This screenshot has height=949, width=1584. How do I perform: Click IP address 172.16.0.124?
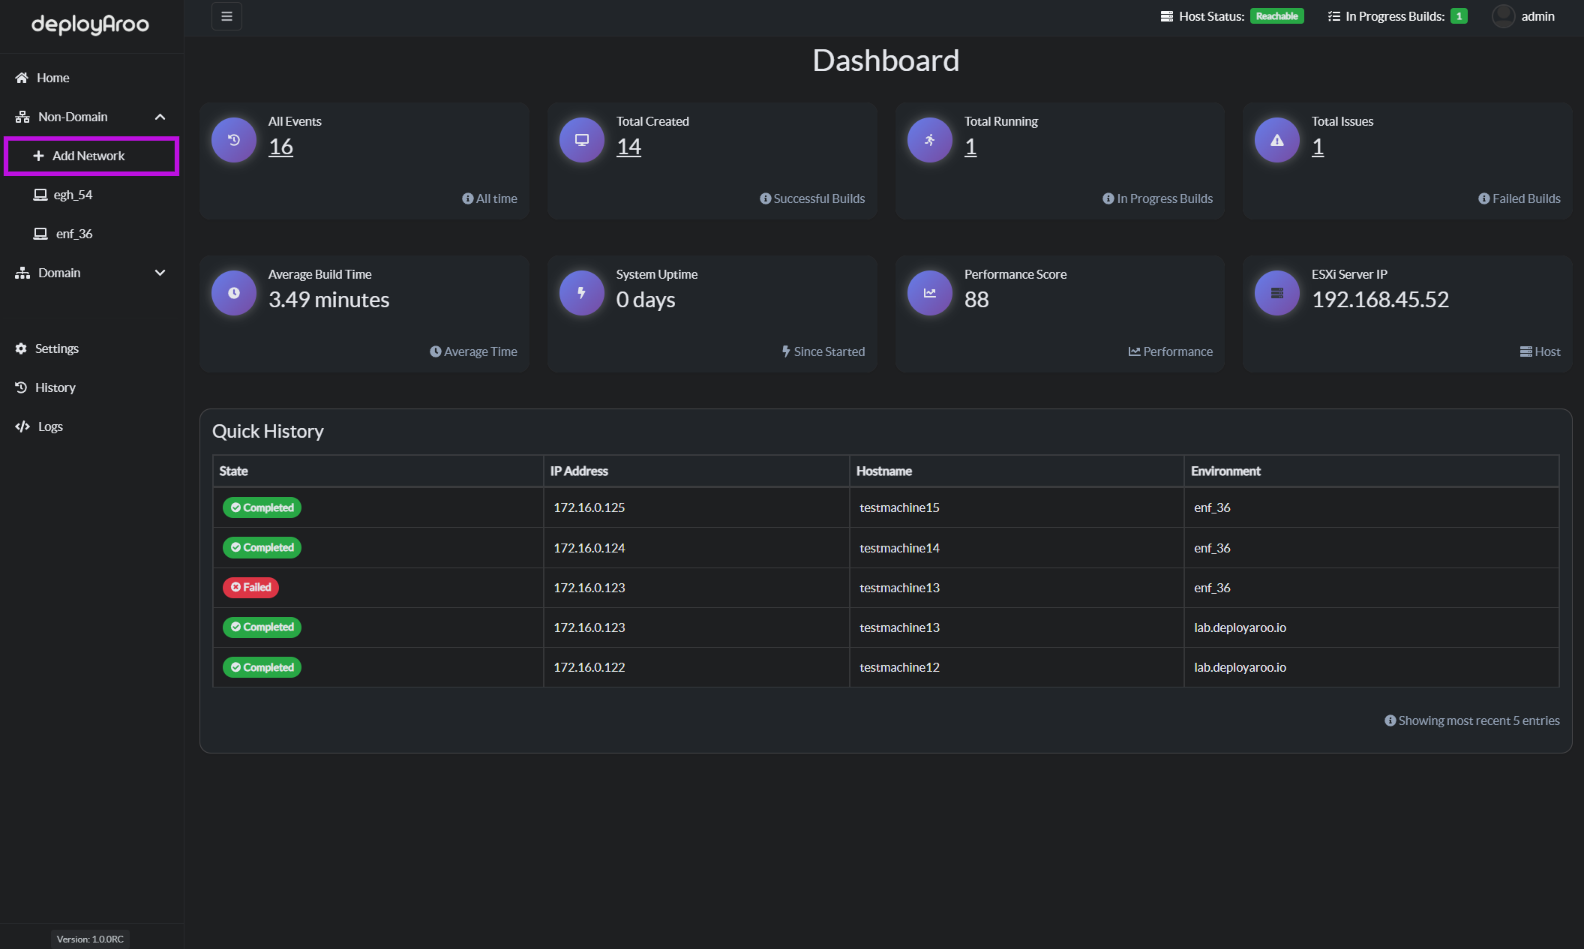pyautogui.click(x=589, y=548)
